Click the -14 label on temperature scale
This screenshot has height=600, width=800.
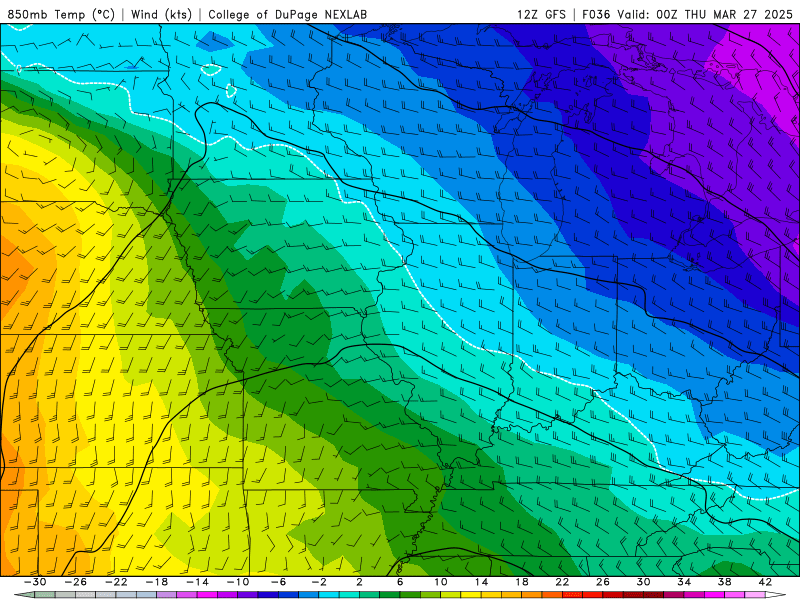[197, 582]
